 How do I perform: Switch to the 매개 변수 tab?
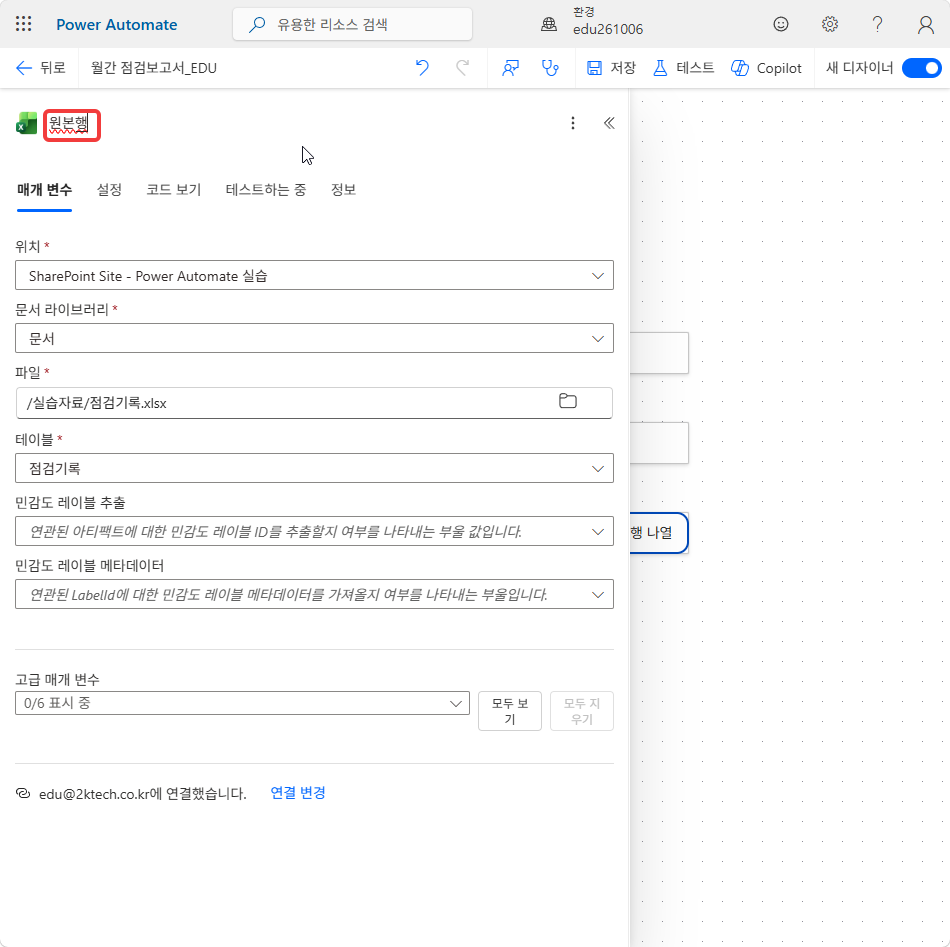[x=44, y=190]
